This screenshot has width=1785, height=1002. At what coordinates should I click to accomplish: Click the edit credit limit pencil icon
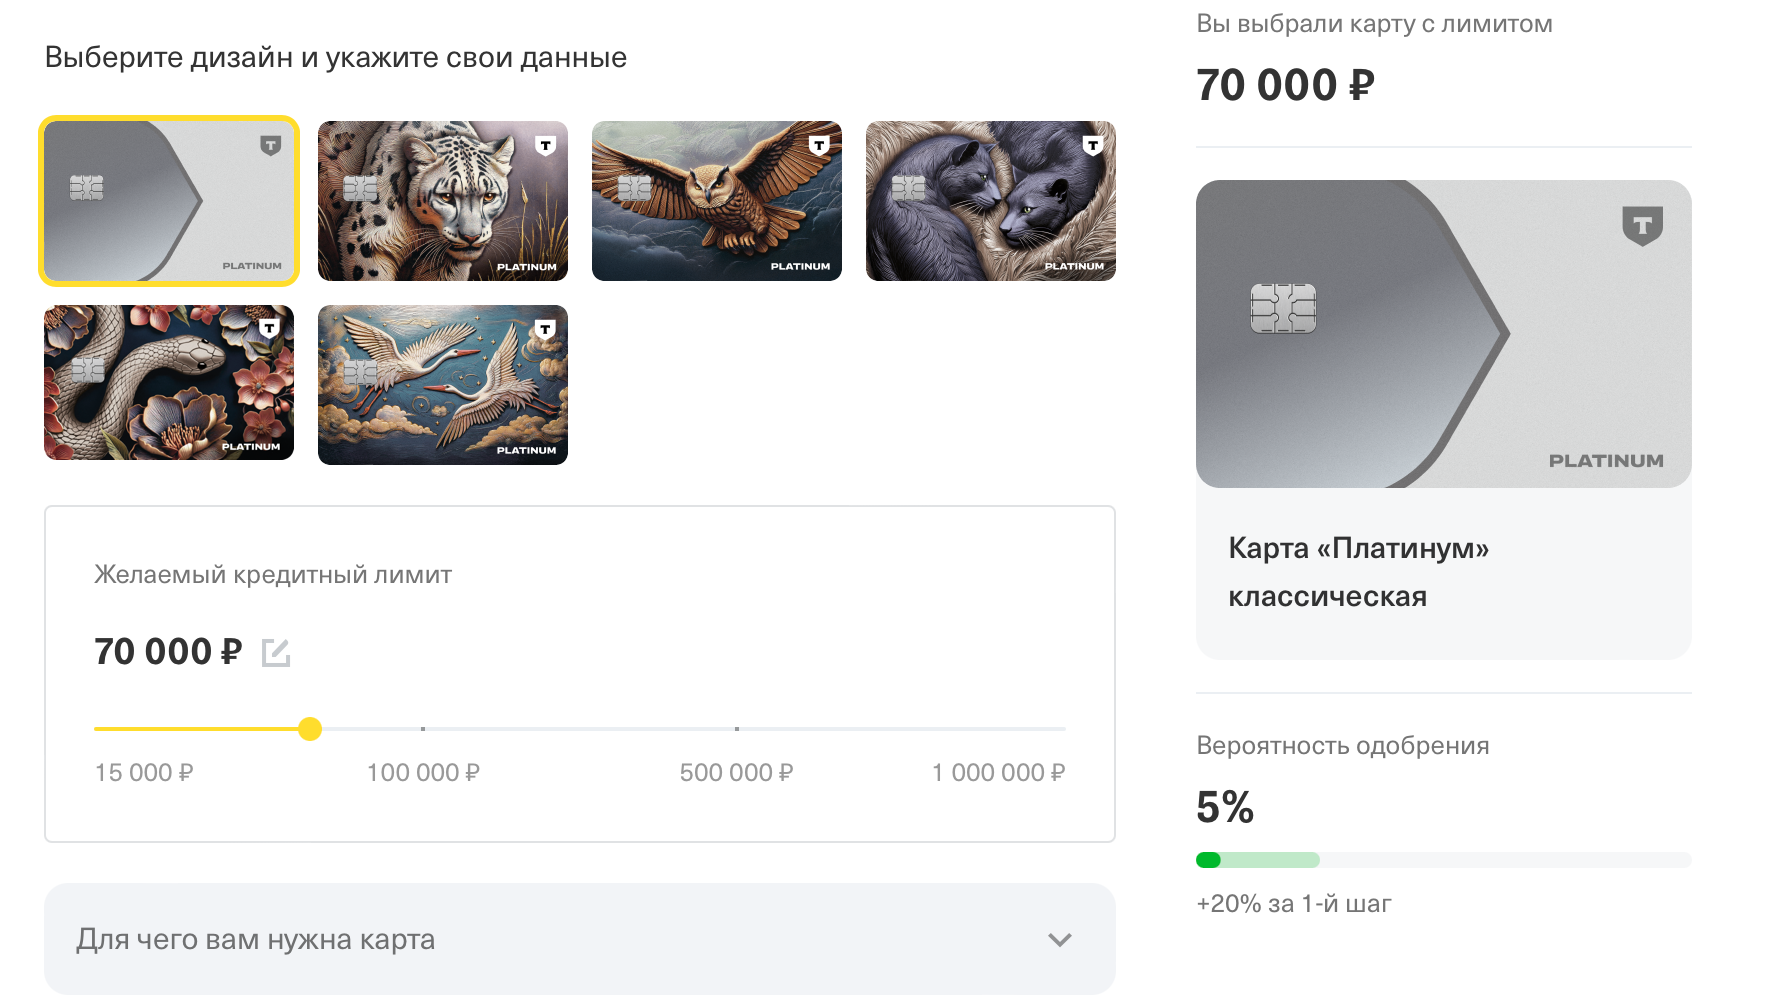[275, 653]
